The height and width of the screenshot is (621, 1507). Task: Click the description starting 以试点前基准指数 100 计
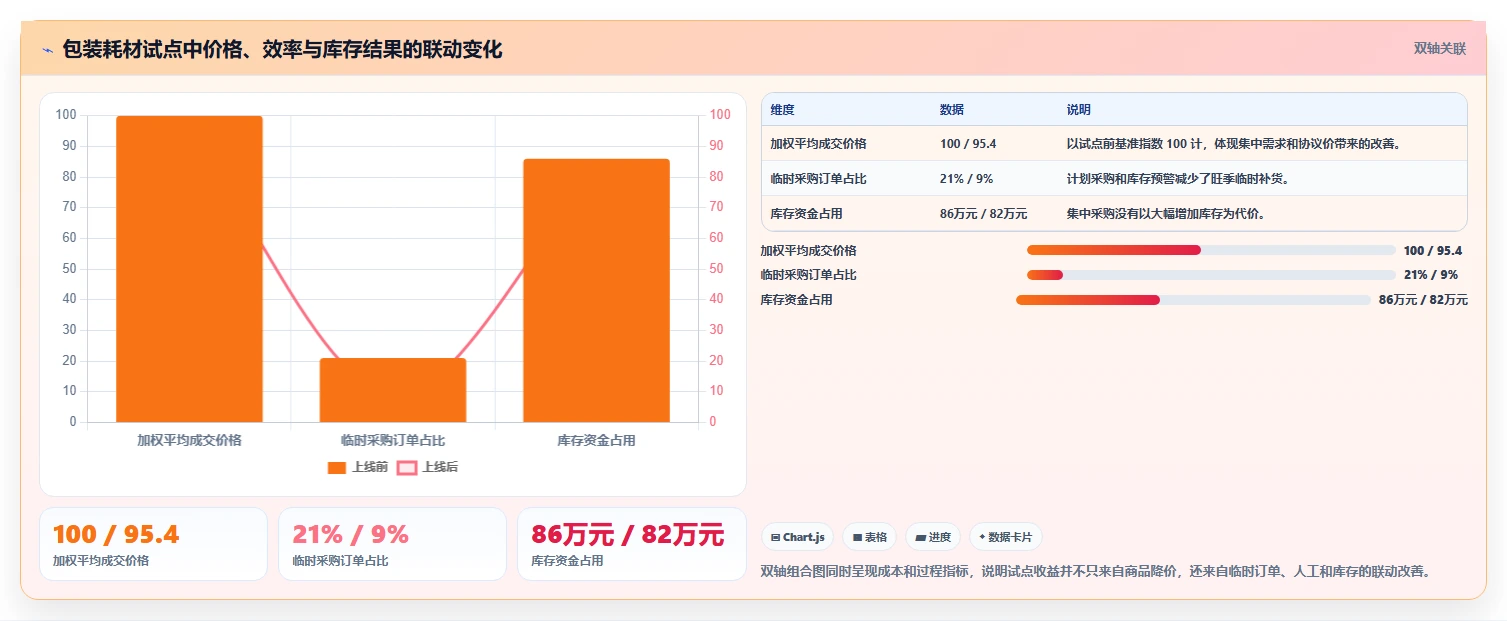coord(1233,144)
